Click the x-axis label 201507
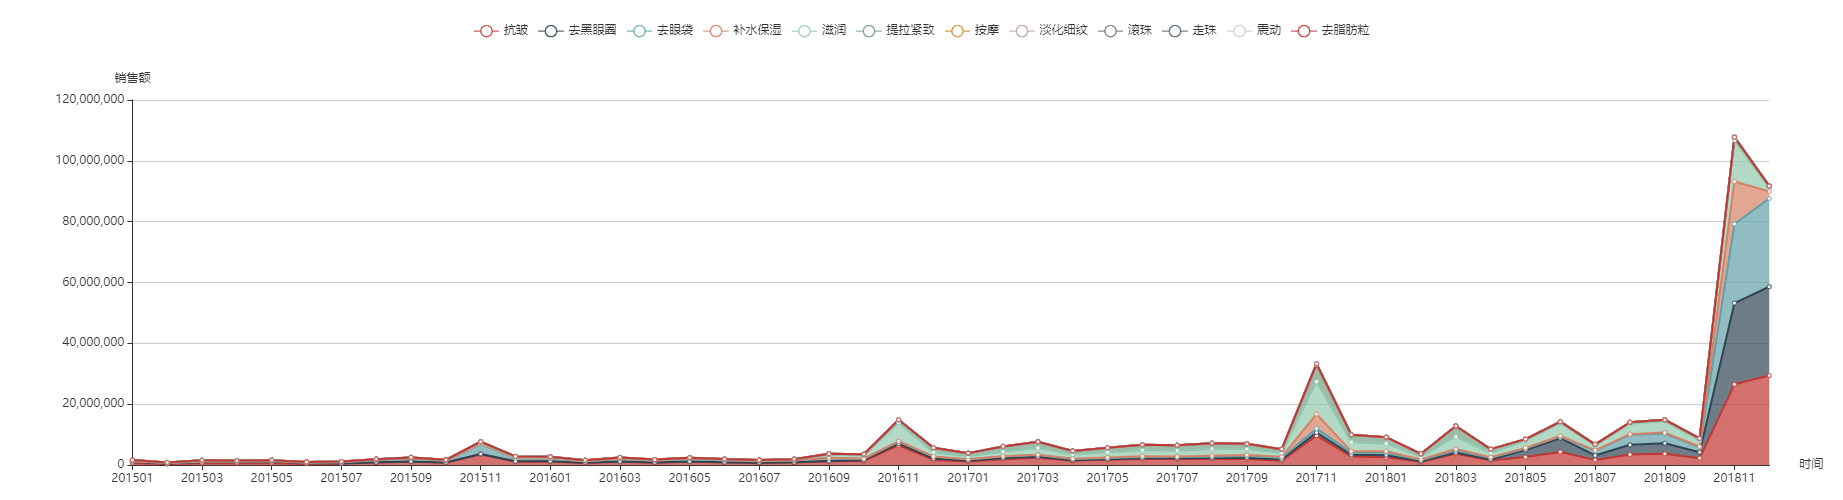Image resolution: width=1843 pixels, height=500 pixels. 341,478
